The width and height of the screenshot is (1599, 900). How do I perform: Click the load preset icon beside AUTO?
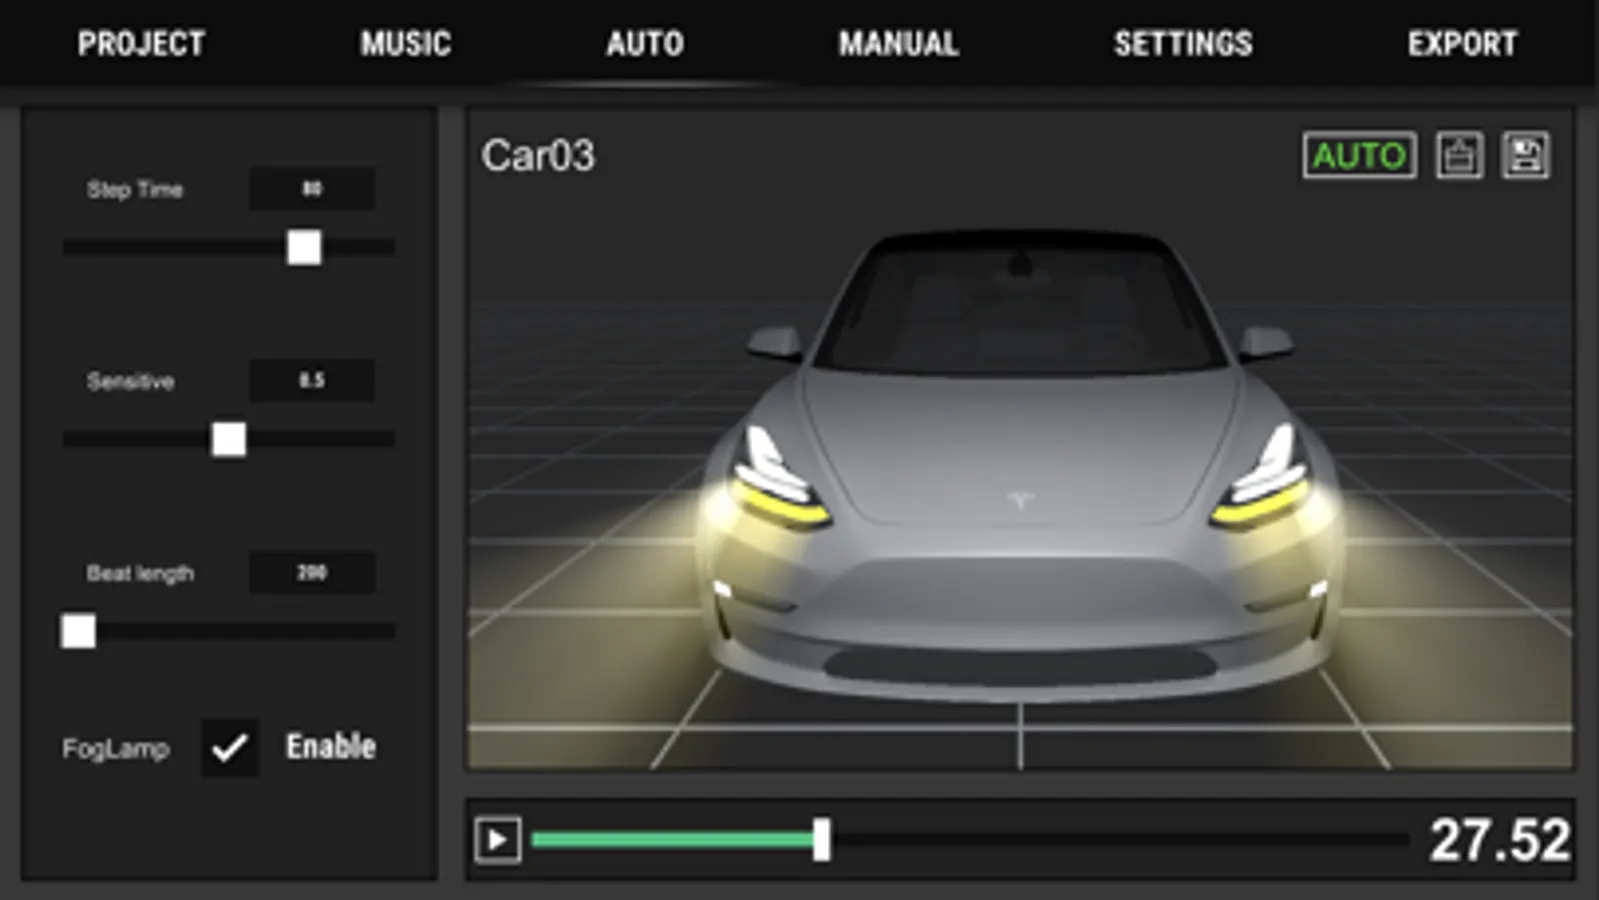tap(1459, 155)
